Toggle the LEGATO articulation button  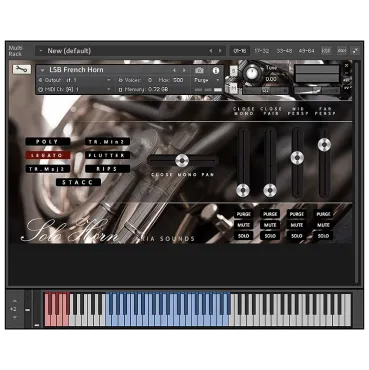(x=48, y=155)
